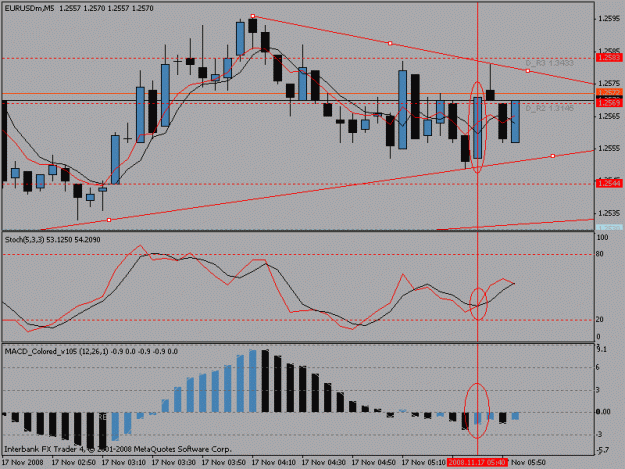
Task: Click the 17 Nov 03:30 time label
Action: point(174,463)
